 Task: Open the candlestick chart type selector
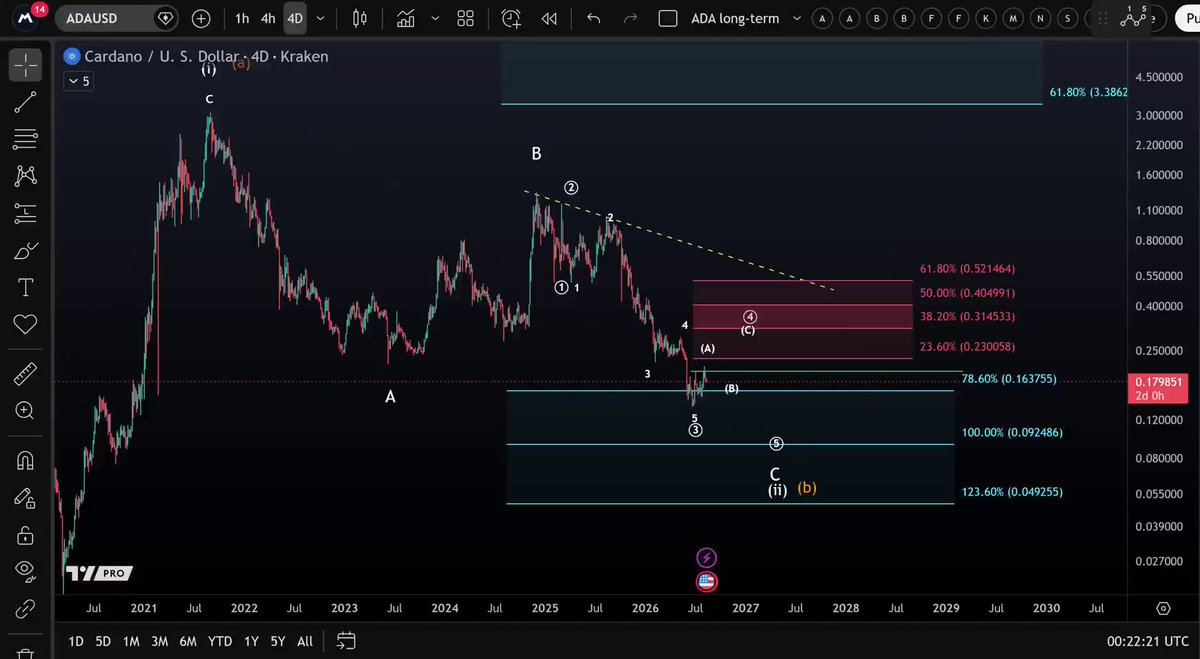tap(361, 18)
